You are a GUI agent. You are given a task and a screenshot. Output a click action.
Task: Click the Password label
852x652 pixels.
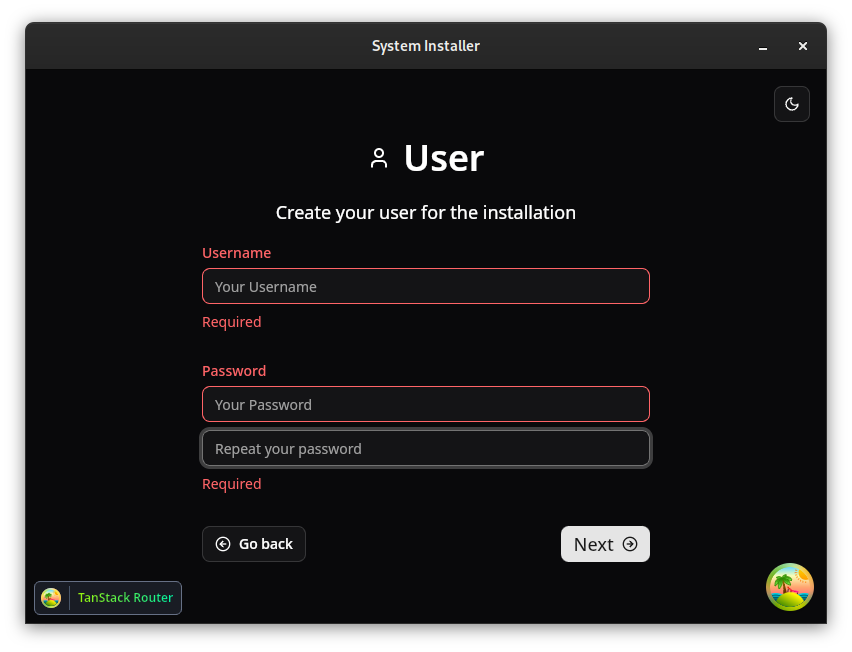234,371
